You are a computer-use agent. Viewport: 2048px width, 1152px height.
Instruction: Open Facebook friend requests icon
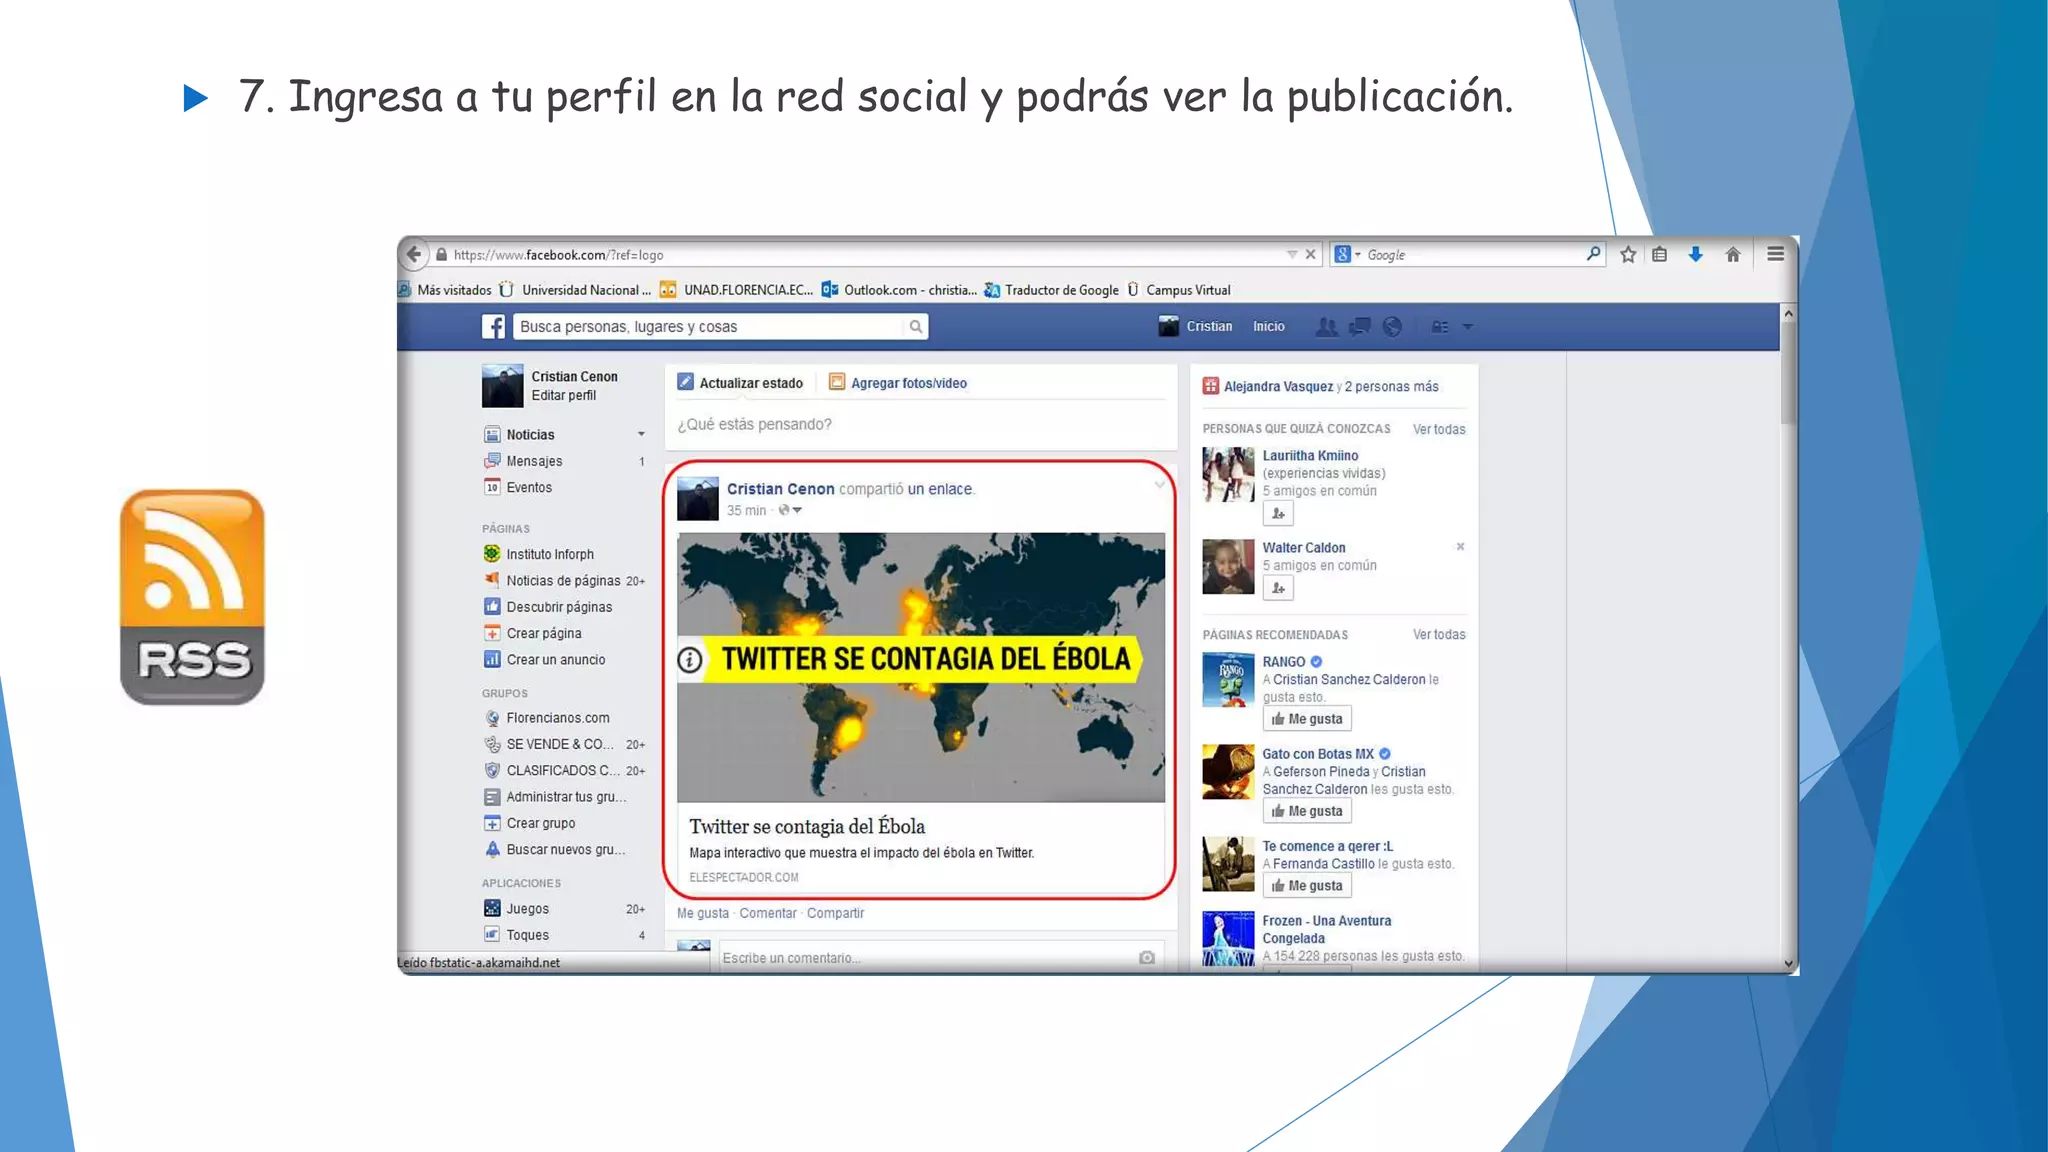(1327, 327)
